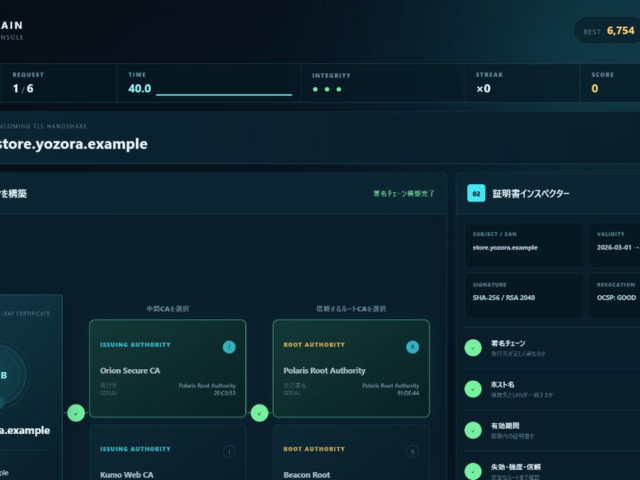The height and width of the screenshot is (480, 640).
Task: Click the store.yozora.example hostname heading
Action: coord(73,144)
